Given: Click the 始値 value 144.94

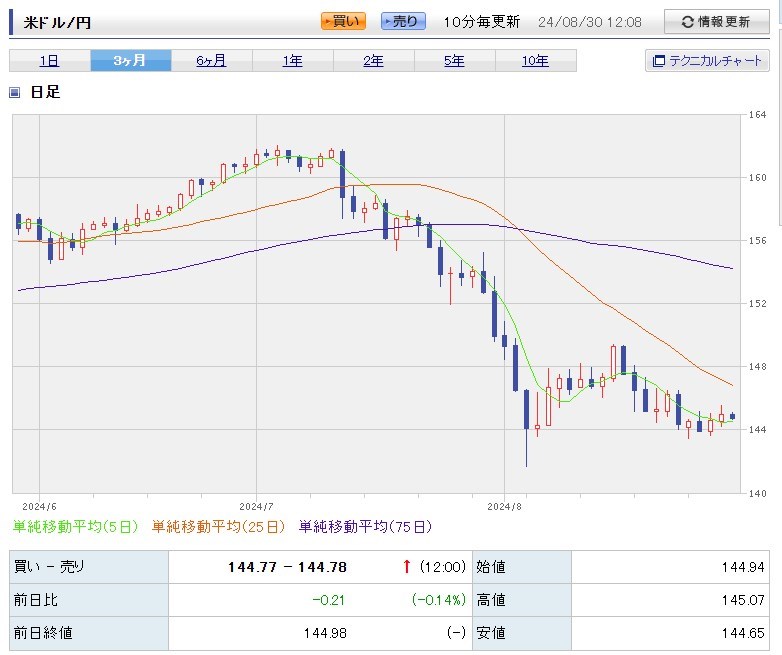Looking at the screenshot, I should click(x=743, y=567).
